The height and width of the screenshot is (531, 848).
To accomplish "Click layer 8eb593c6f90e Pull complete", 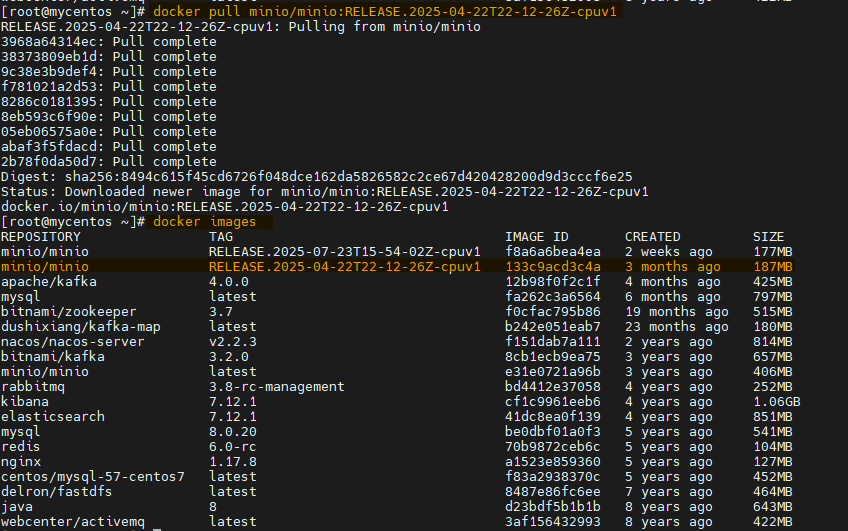I will coord(109,117).
